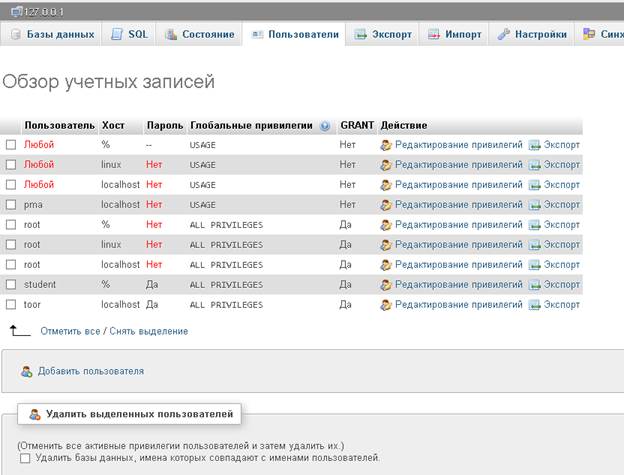Click the Базы данных tab icon
624x475 pixels.
coord(16,35)
